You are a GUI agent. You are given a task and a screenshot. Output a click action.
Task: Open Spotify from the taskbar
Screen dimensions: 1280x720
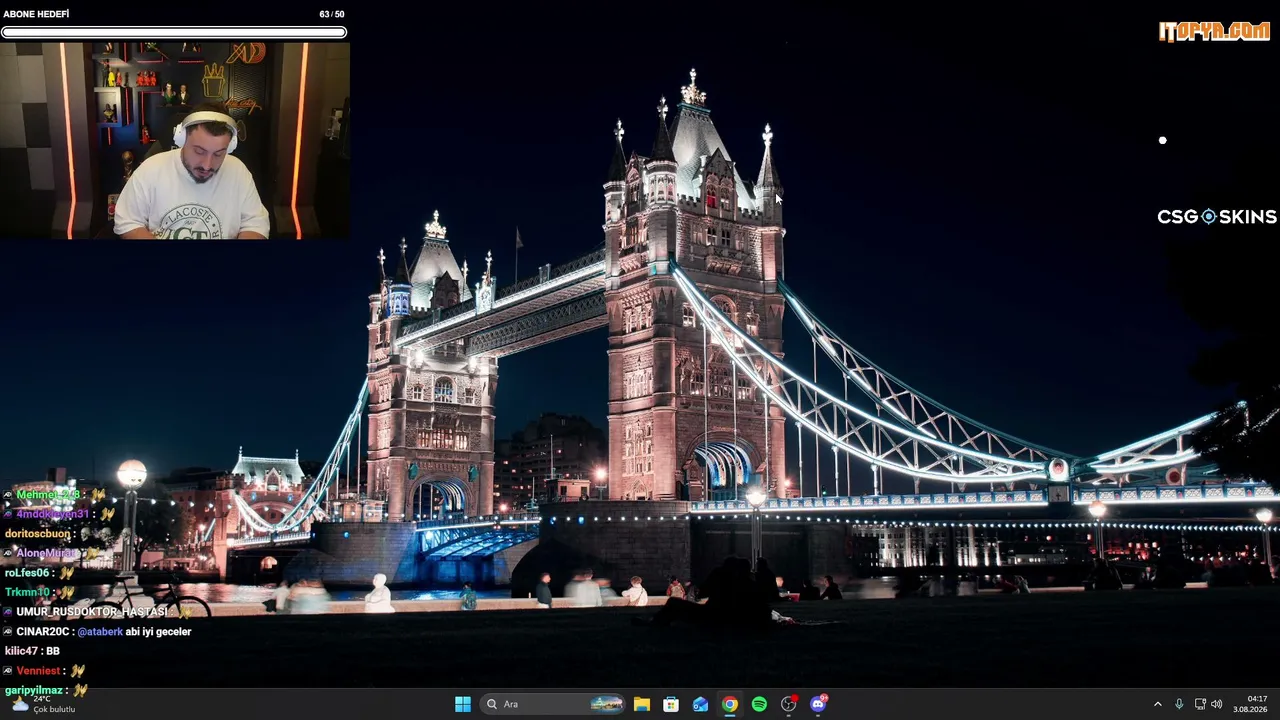759,704
